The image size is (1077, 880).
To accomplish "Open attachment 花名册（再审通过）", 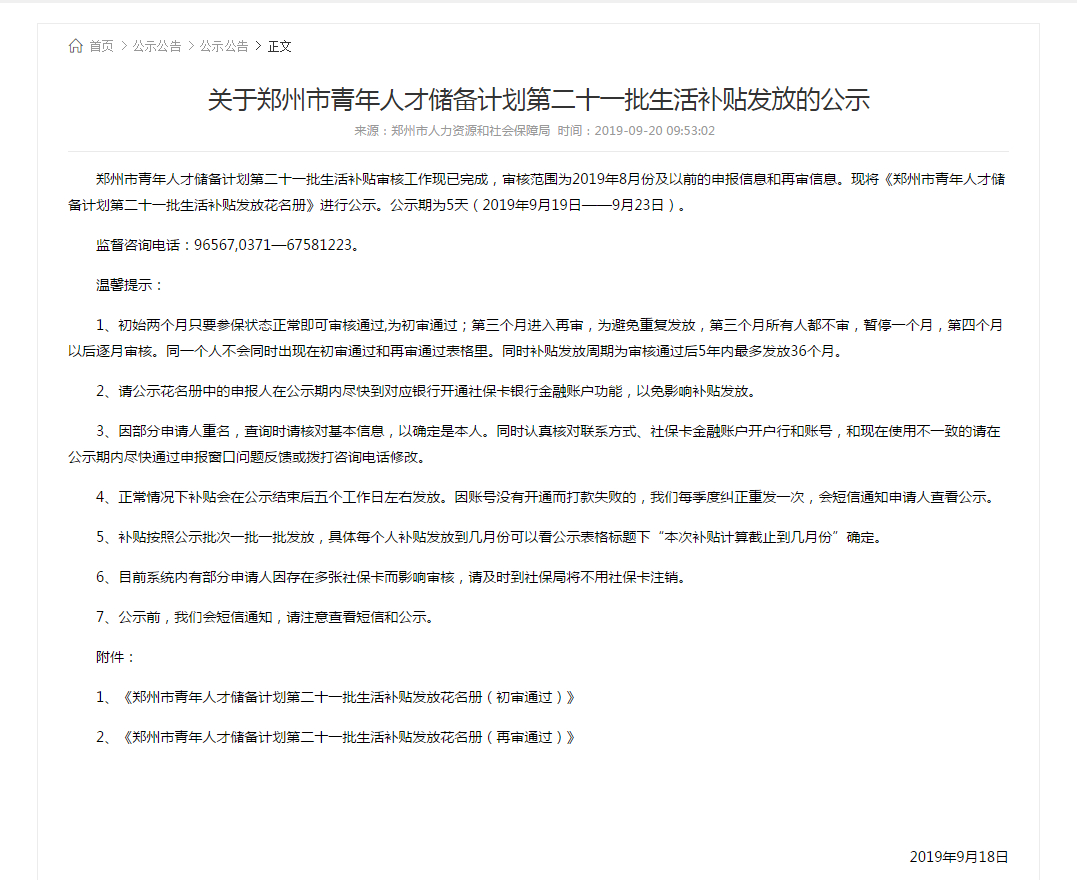I will pyautogui.click(x=348, y=737).
